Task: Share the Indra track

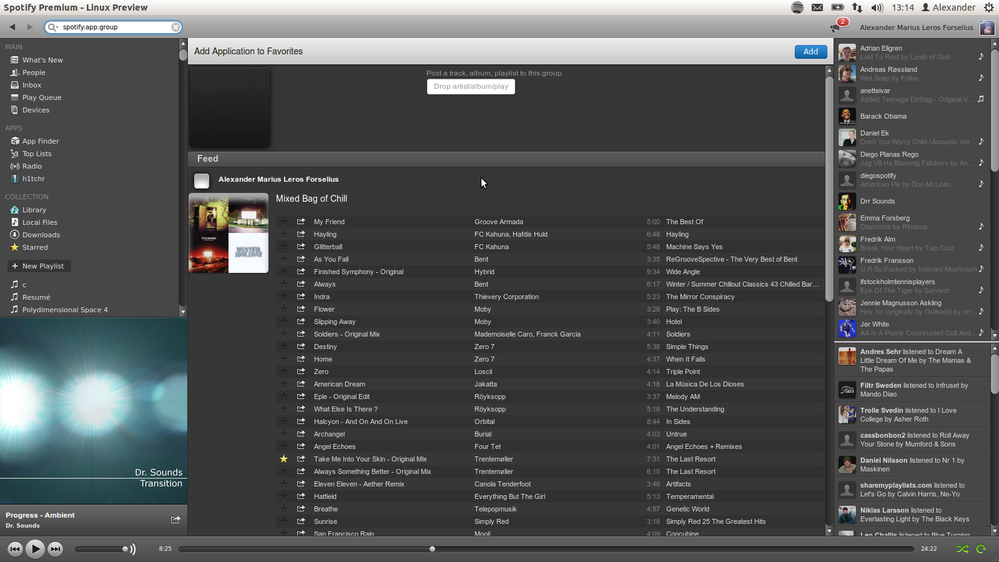Action: pos(301,296)
